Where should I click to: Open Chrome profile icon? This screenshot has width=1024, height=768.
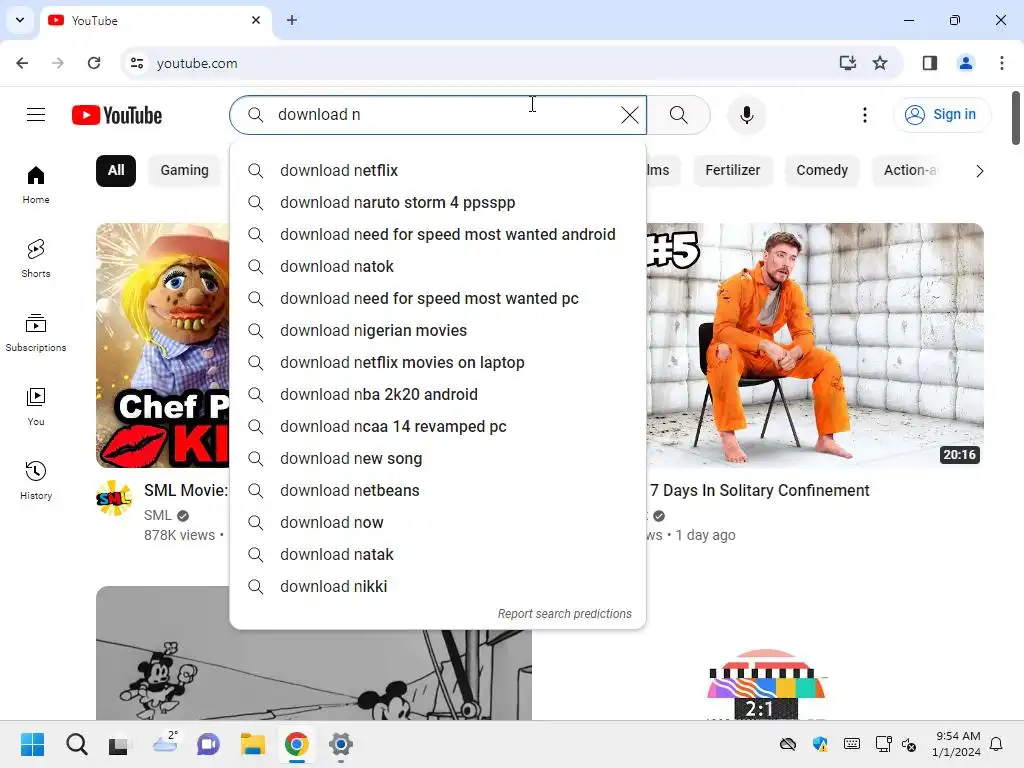tap(966, 63)
